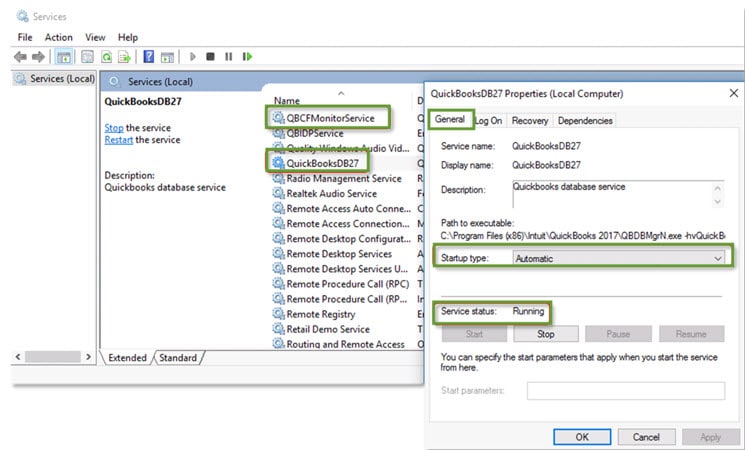The height and width of the screenshot is (450, 745).
Task: Click the Back arrow in the toolbar
Action: click(20, 57)
